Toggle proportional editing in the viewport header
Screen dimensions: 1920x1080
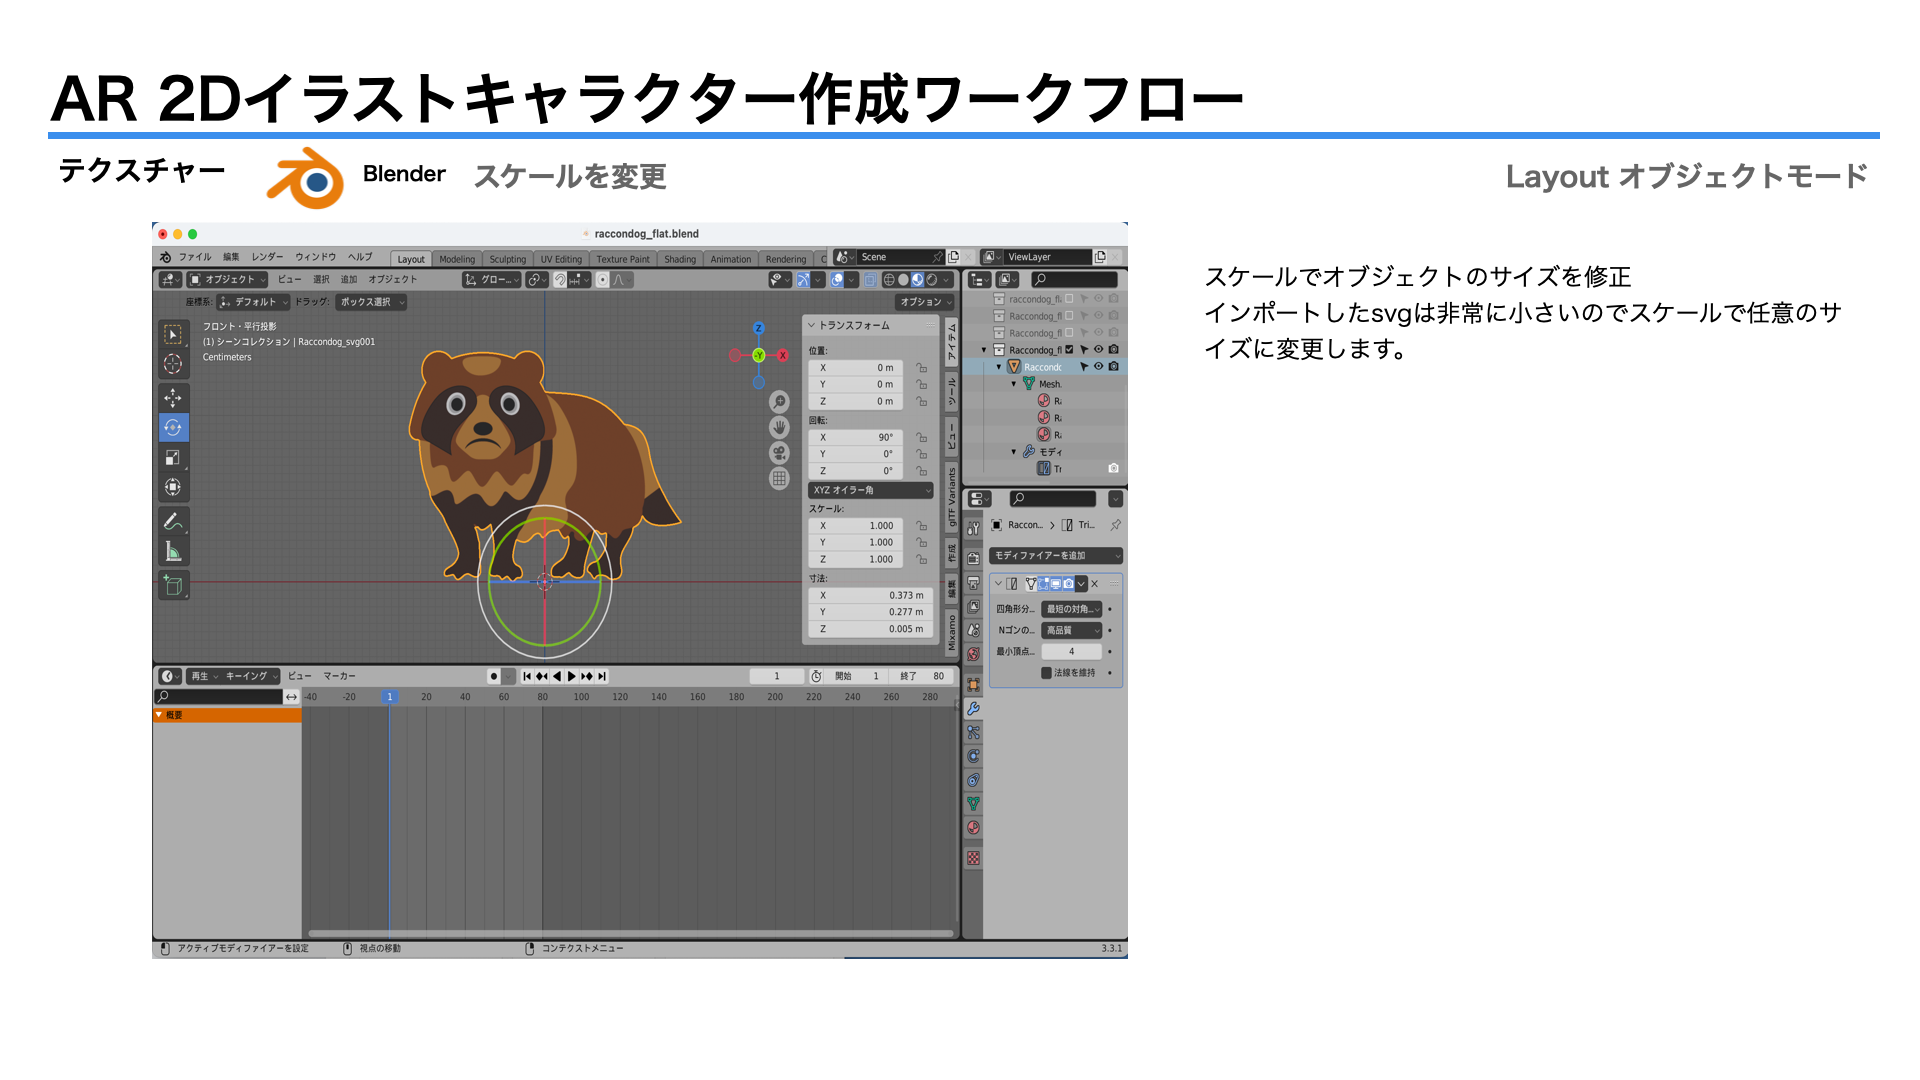pyautogui.click(x=602, y=280)
